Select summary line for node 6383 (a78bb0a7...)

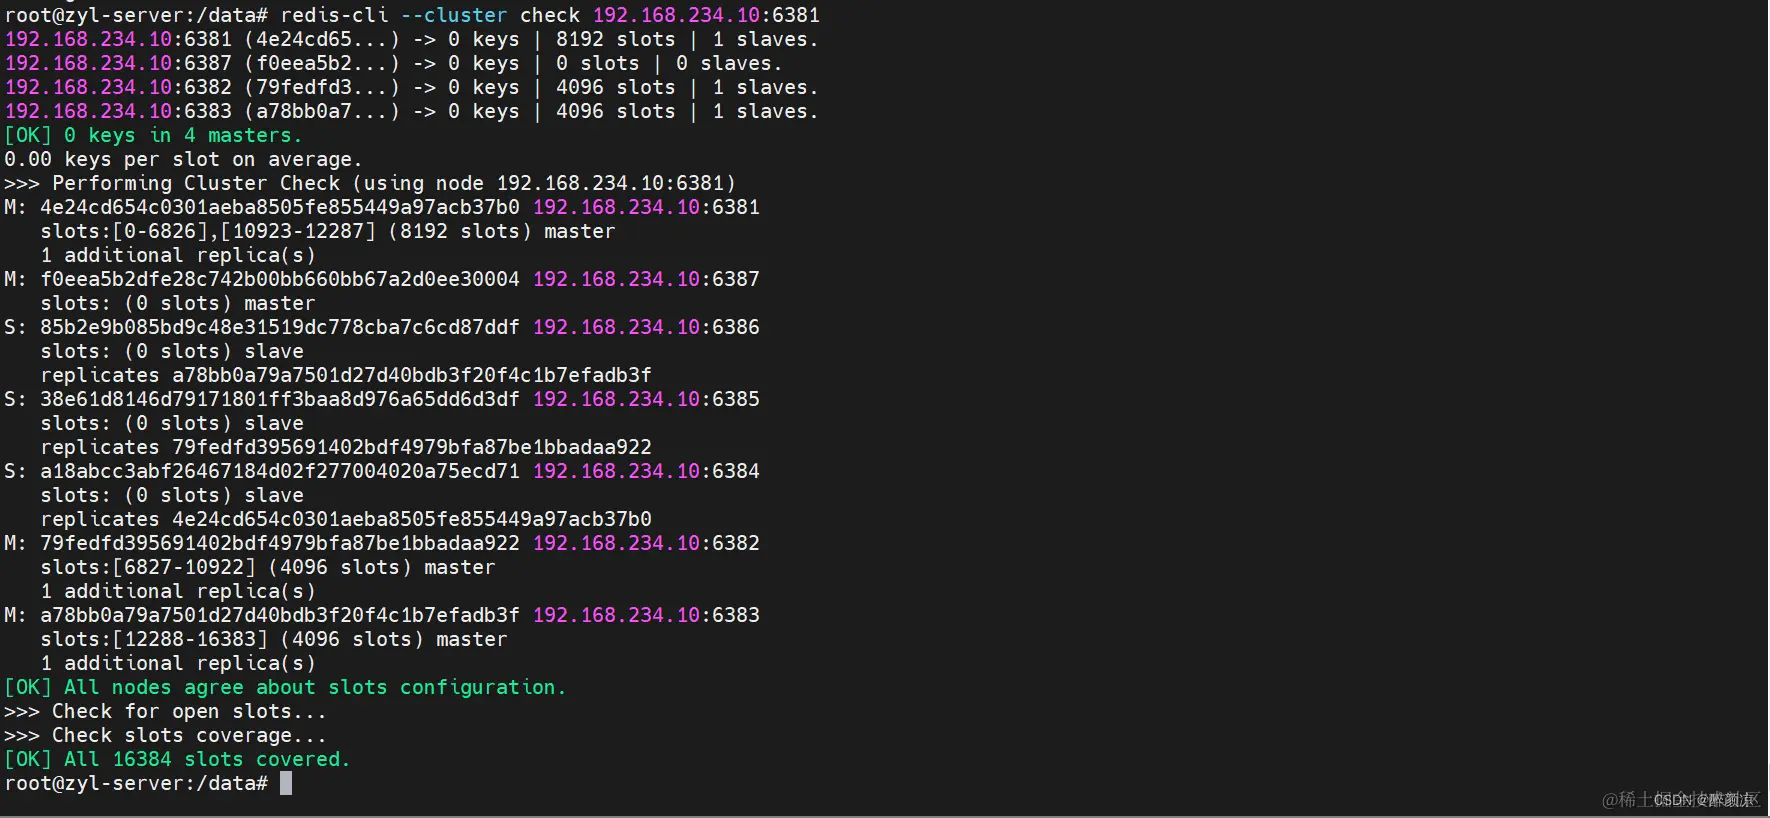point(411,111)
